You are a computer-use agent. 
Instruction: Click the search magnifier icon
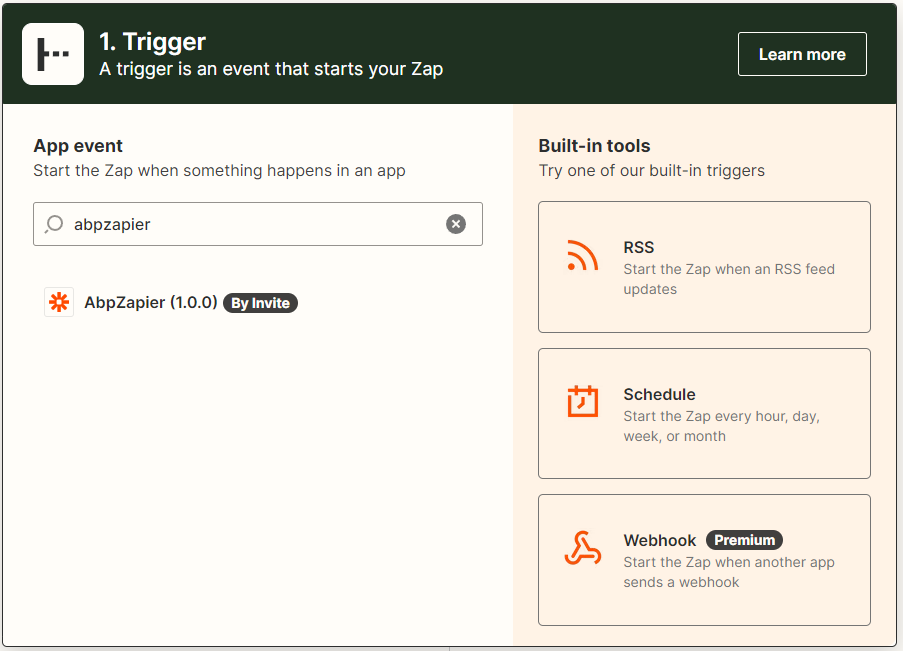tap(54, 224)
